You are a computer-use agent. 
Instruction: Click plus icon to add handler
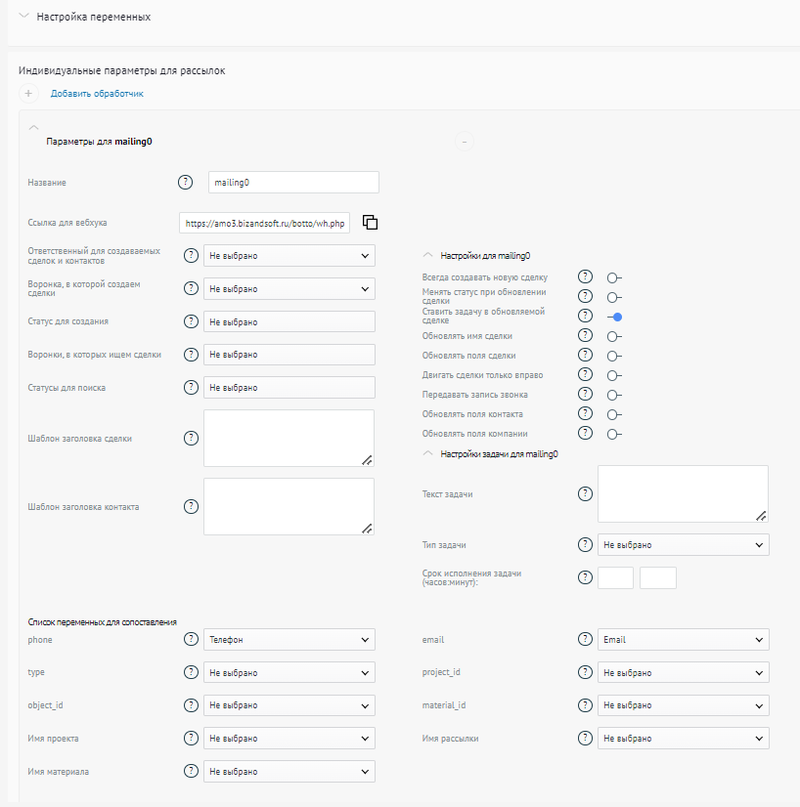(x=29, y=94)
